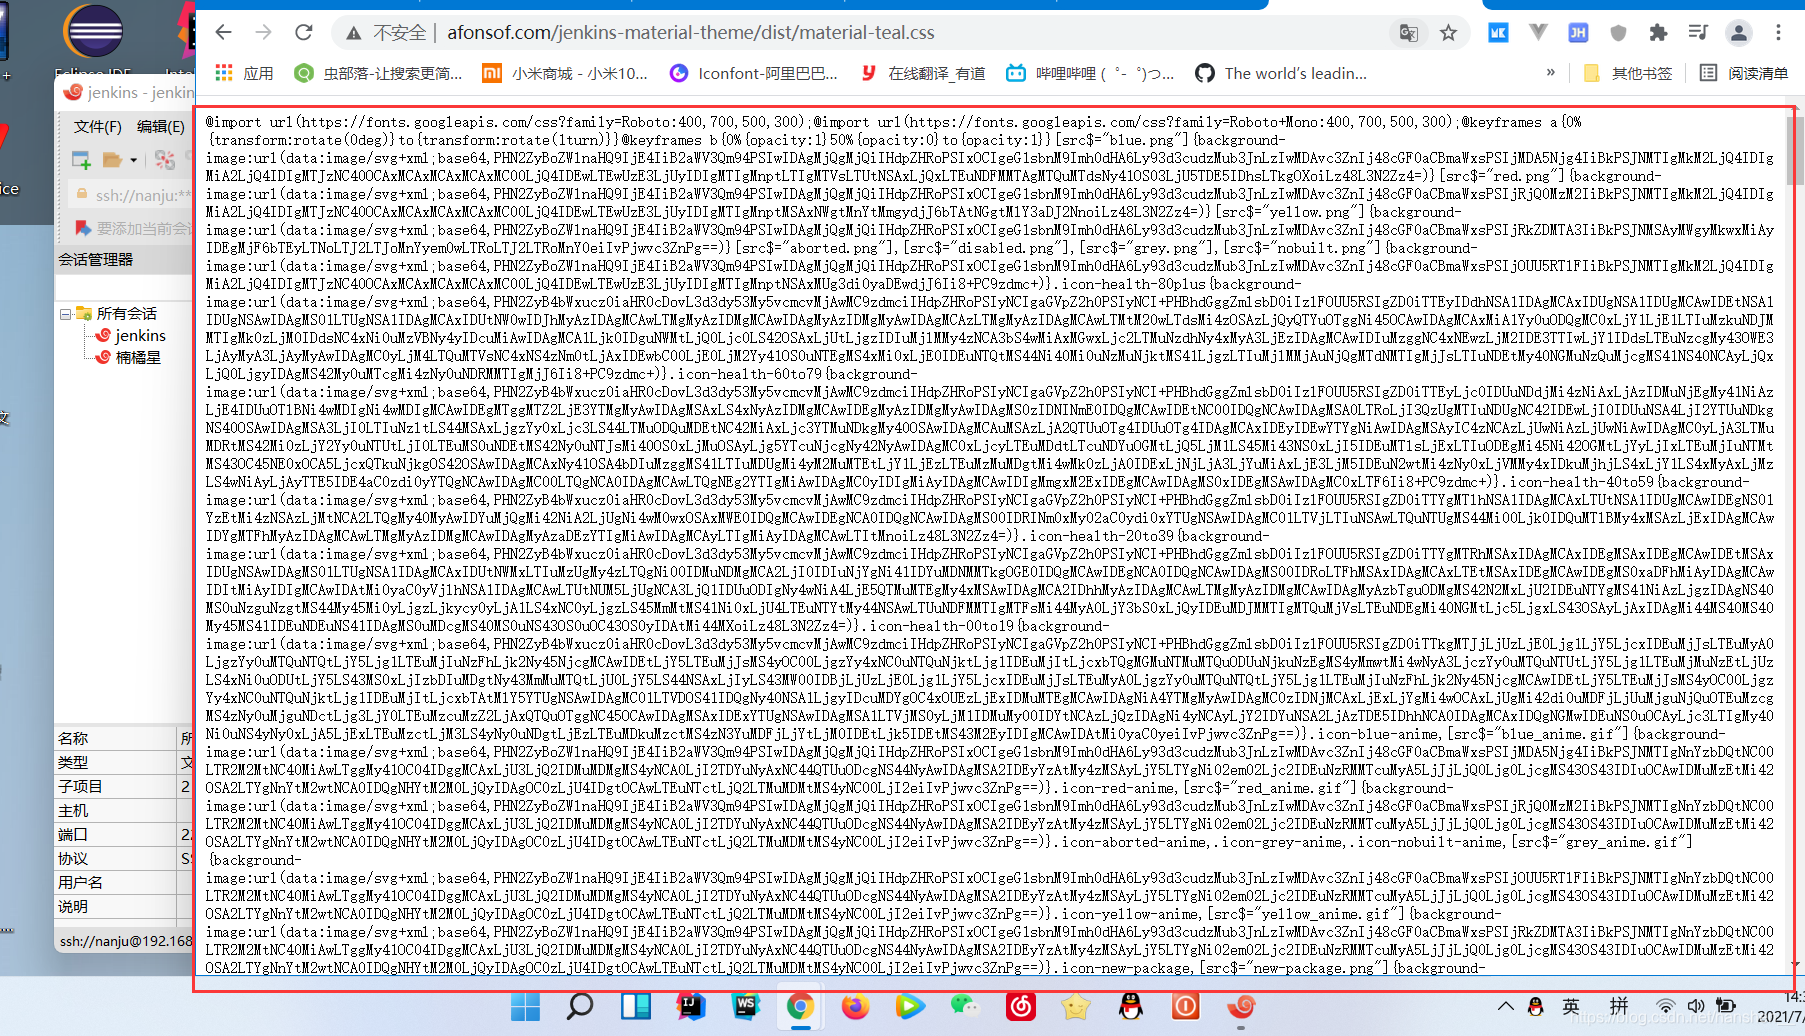Open the 其他书签 folder
The image size is (1805, 1036).
[1628, 73]
